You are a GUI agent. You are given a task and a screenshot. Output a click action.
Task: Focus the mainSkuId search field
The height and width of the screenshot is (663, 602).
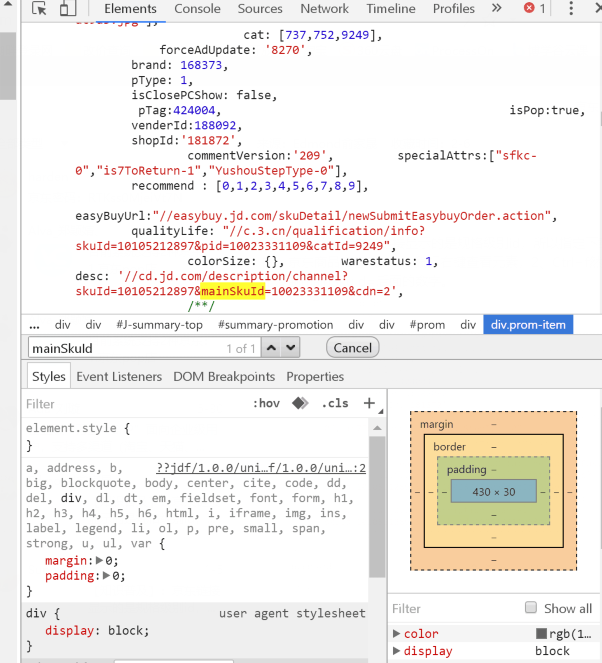(145, 348)
